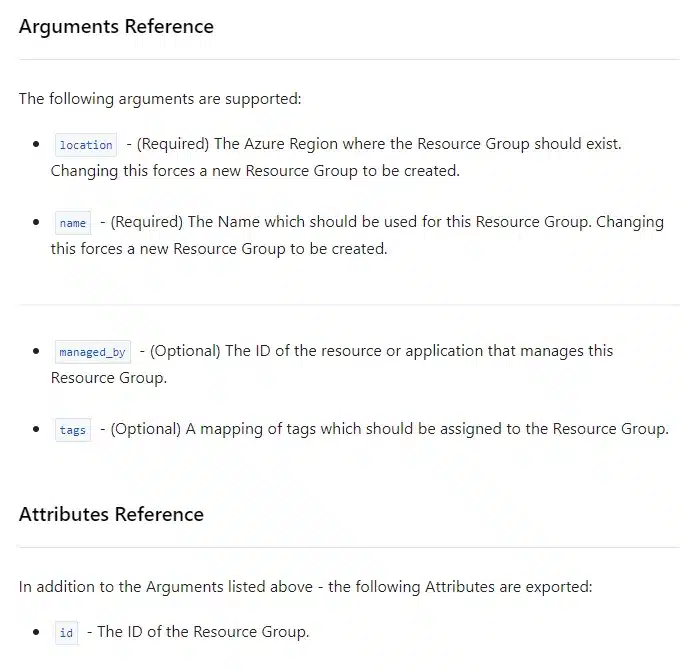This screenshot has width=684, height=669.
Task: Select the "location" code tag
Action: (x=86, y=145)
